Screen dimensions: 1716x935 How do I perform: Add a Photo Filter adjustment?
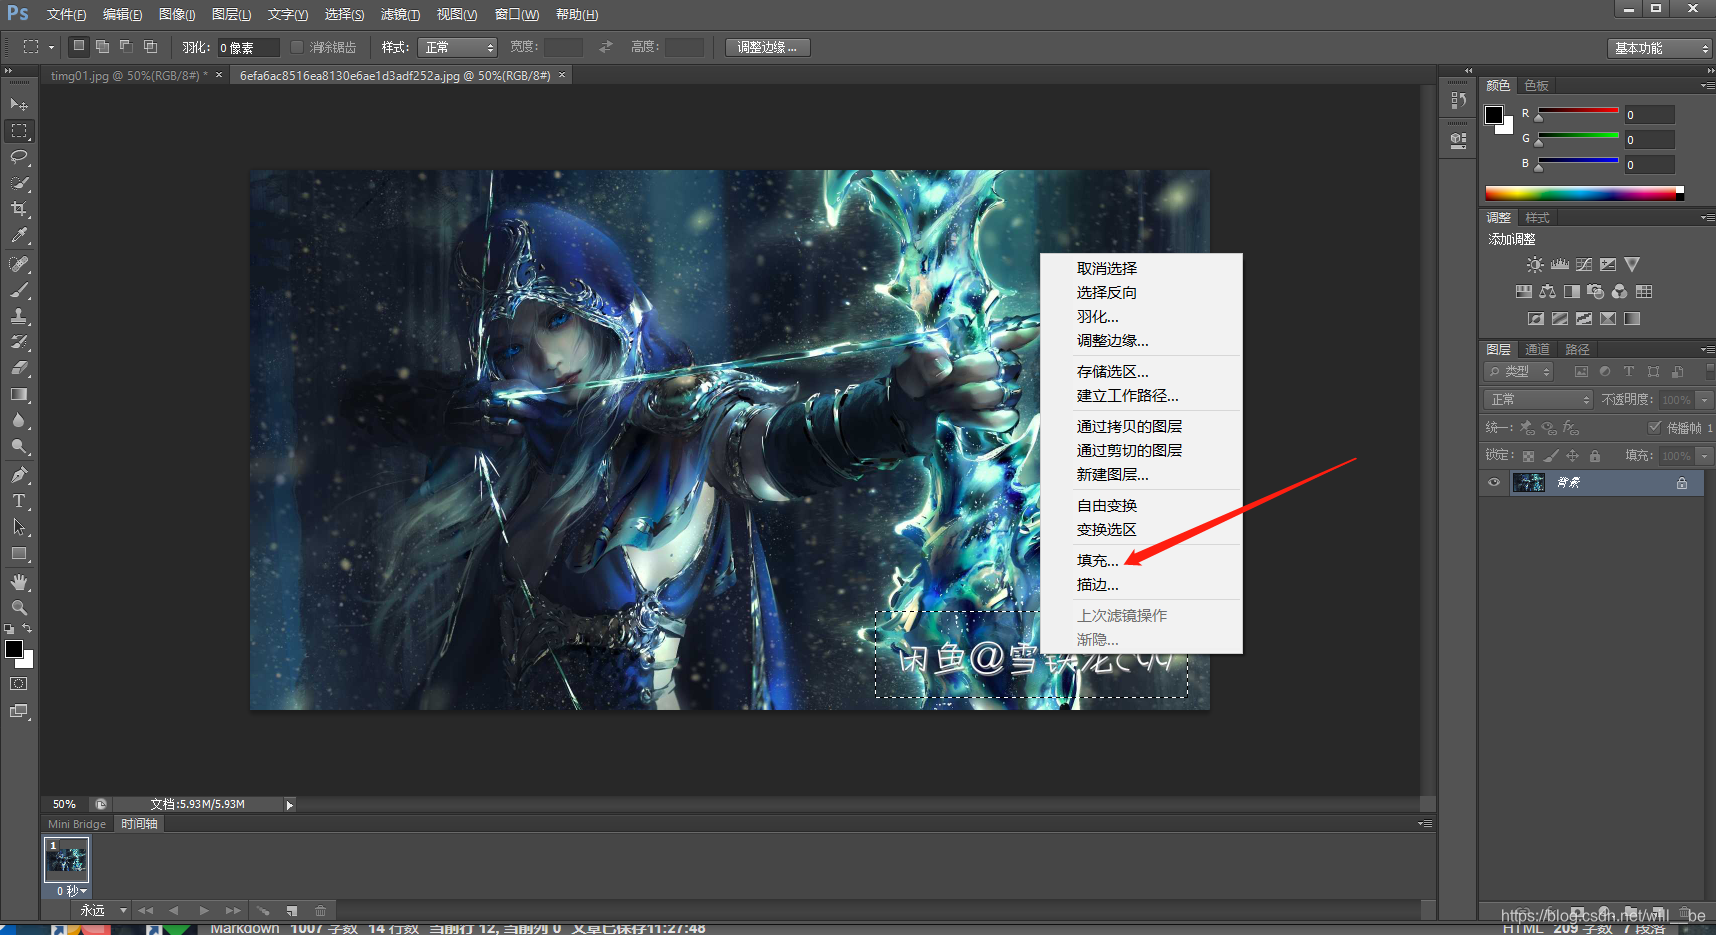[1595, 292]
